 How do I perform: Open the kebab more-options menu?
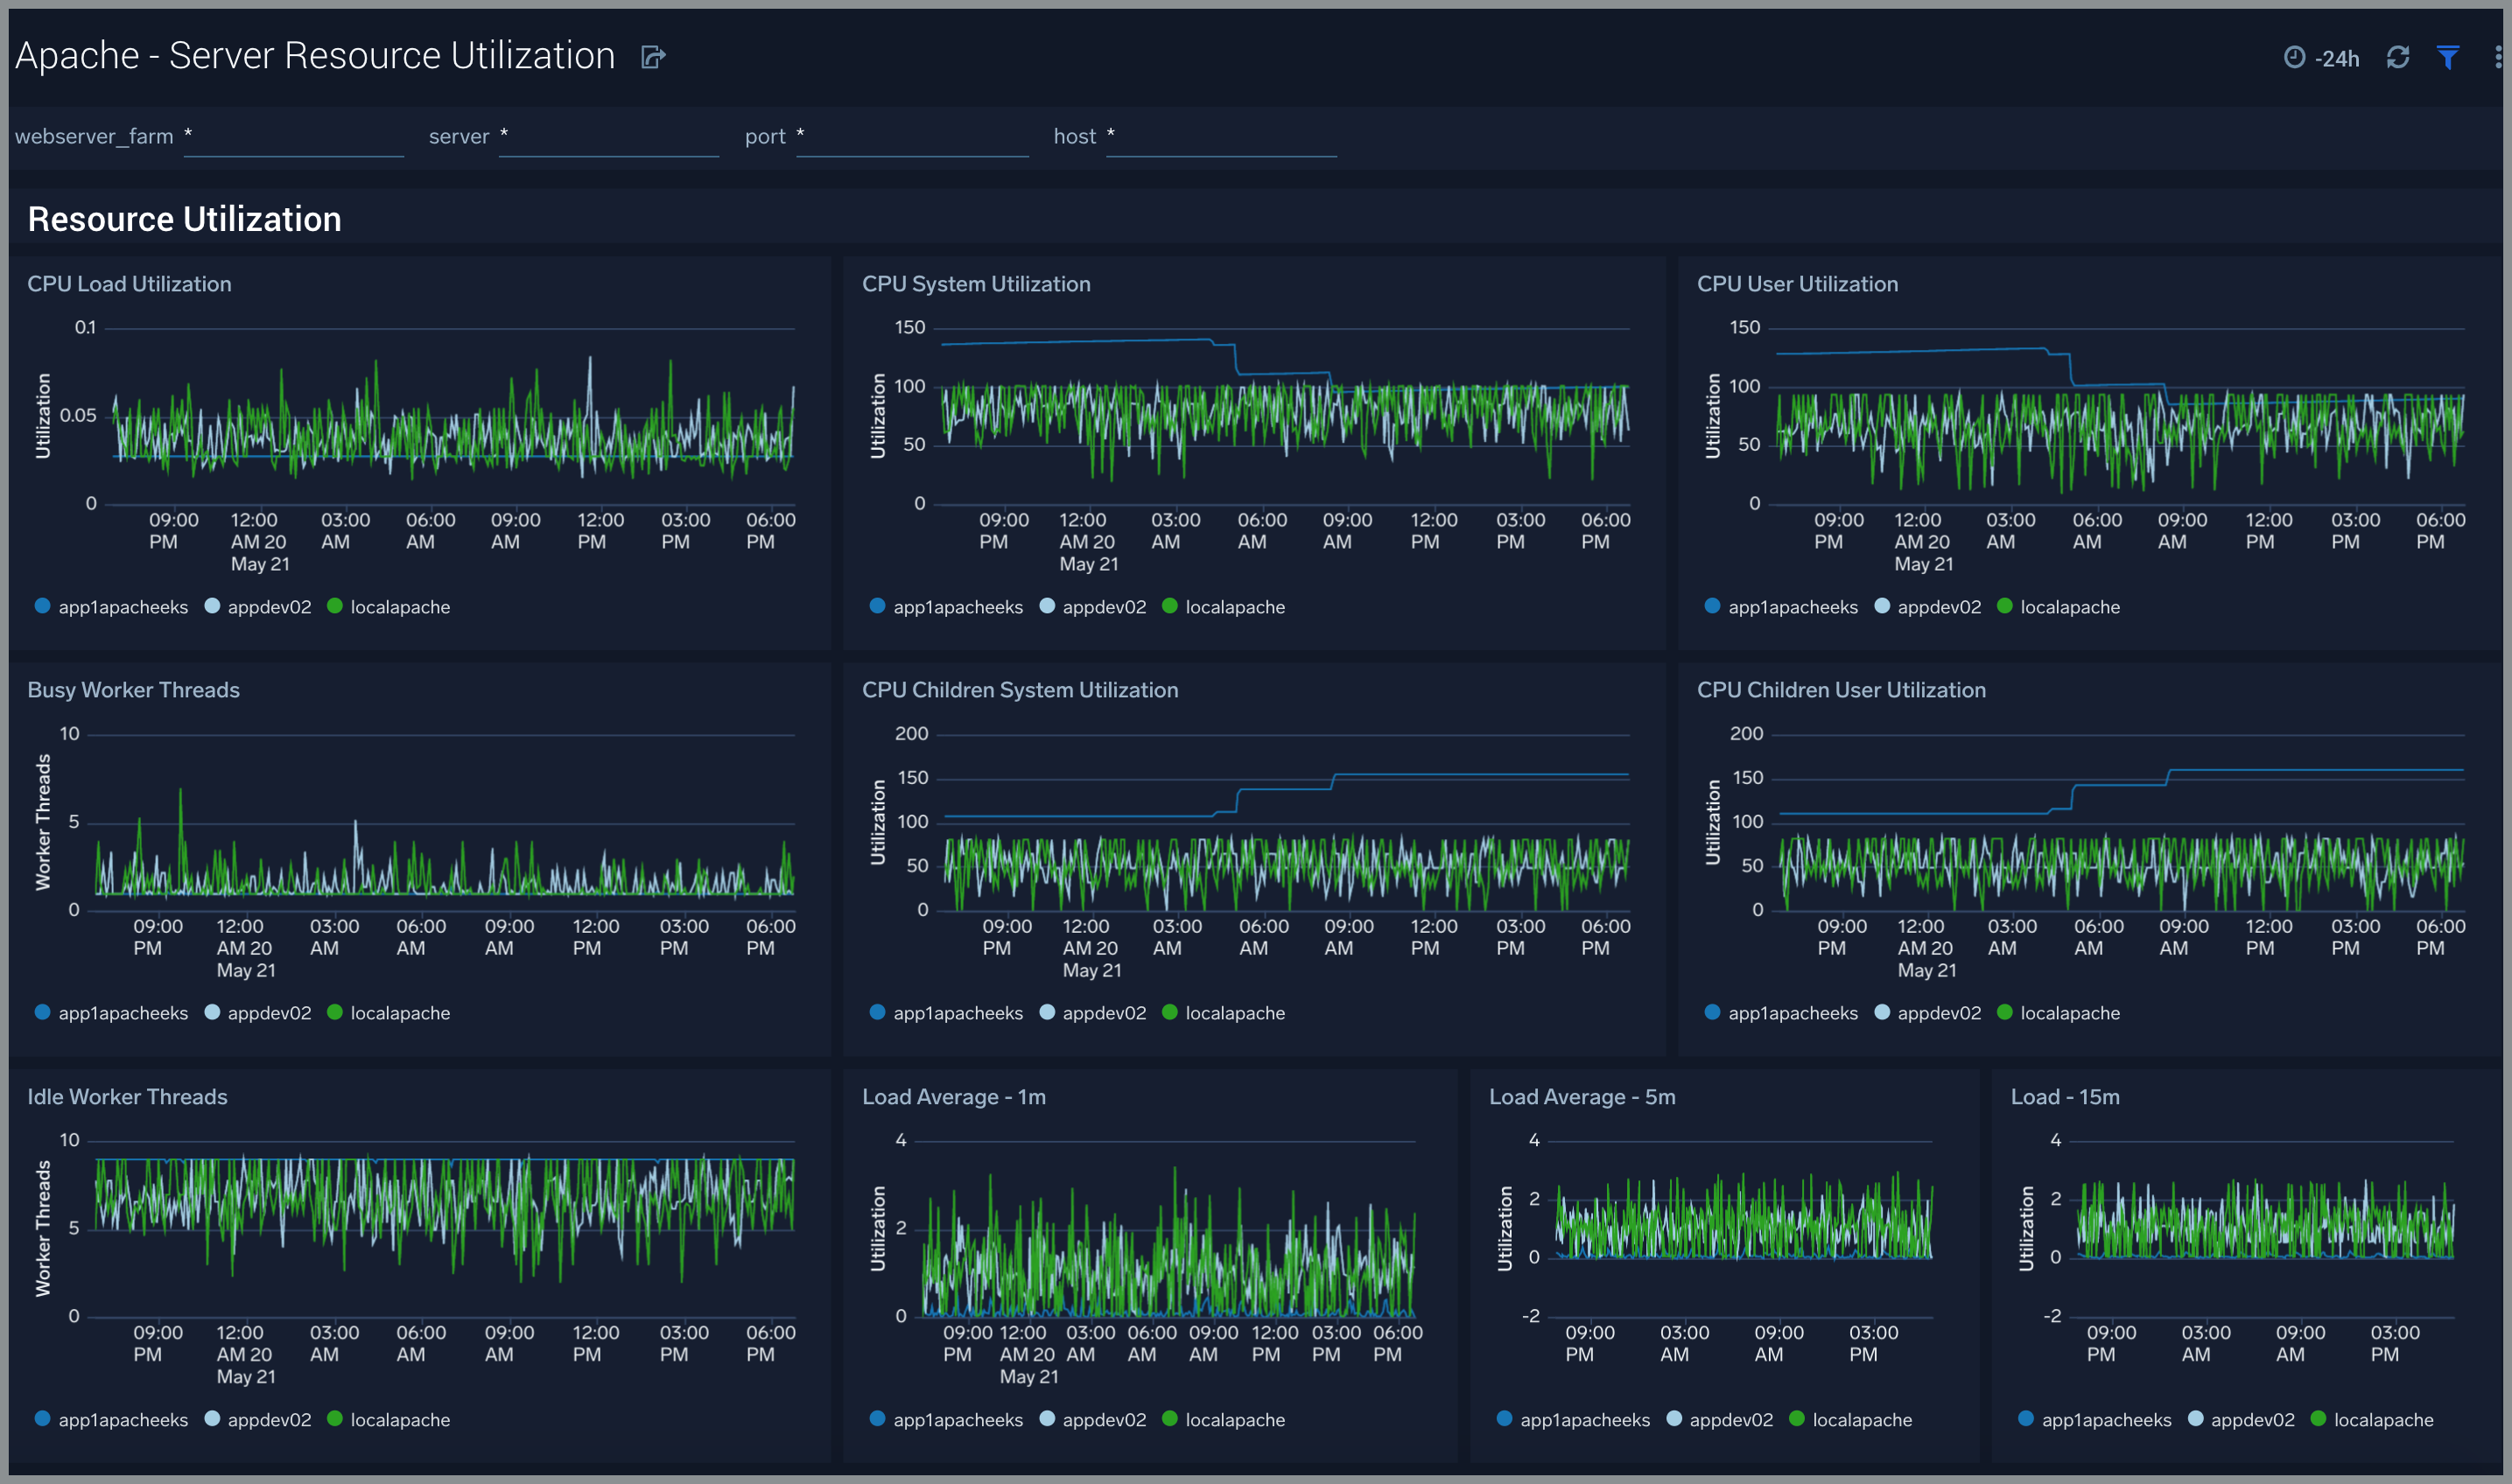click(x=2497, y=58)
